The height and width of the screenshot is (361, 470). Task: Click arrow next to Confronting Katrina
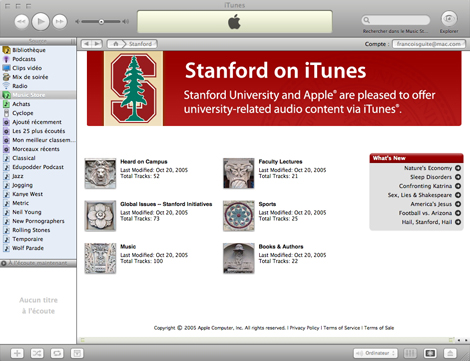[458, 186]
